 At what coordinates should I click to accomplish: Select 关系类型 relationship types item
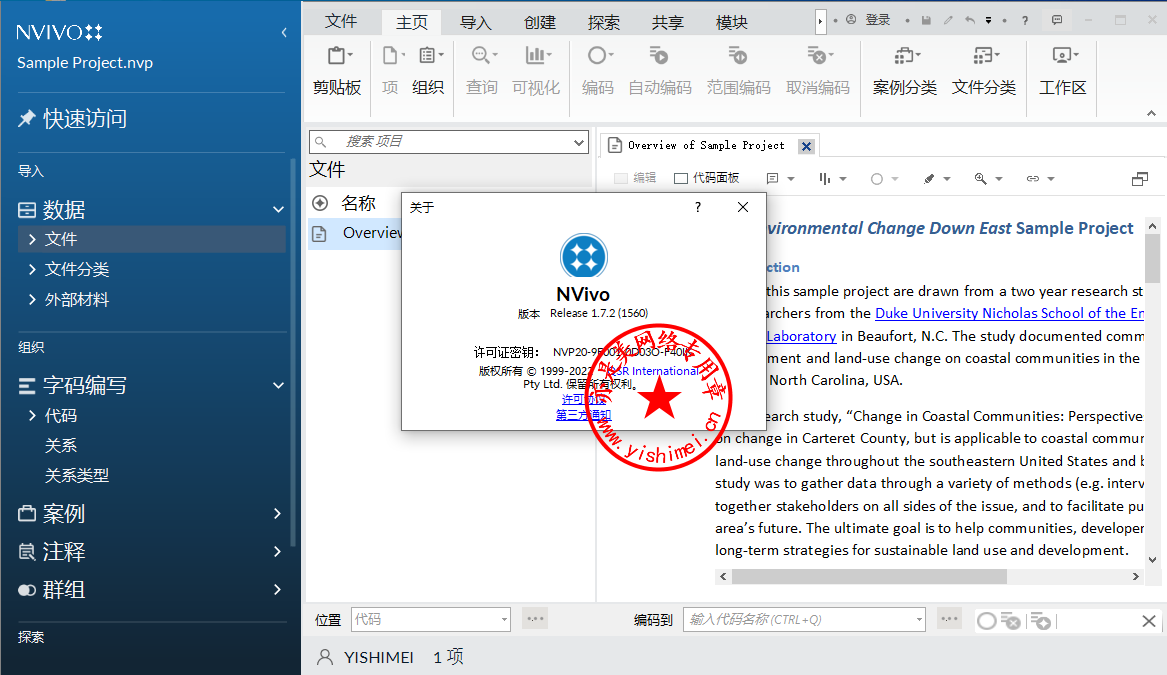click(x=77, y=476)
